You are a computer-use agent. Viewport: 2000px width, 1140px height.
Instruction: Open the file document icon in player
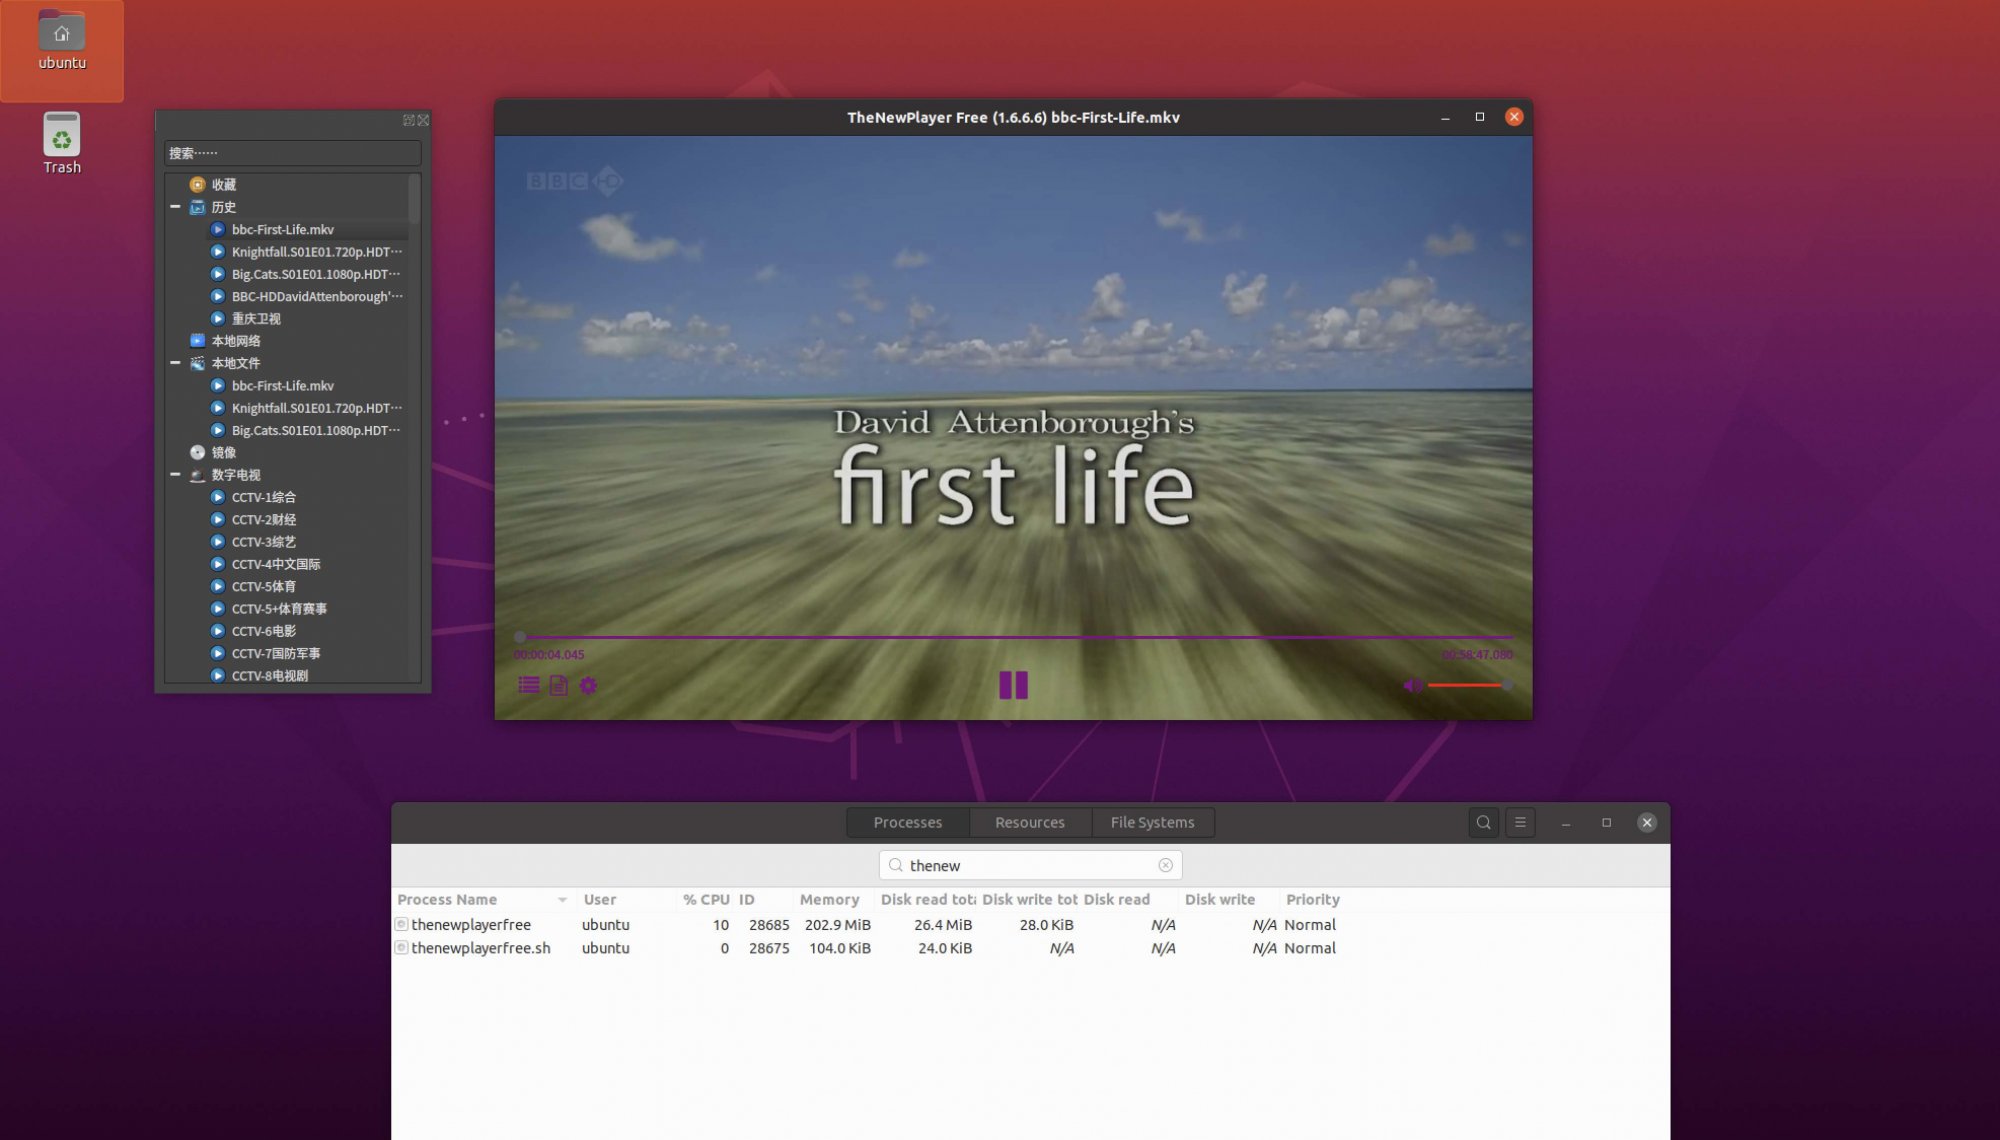[559, 685]
